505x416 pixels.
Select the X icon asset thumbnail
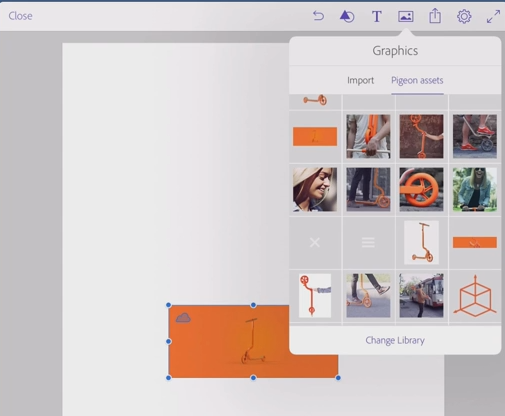click(315, 242)
